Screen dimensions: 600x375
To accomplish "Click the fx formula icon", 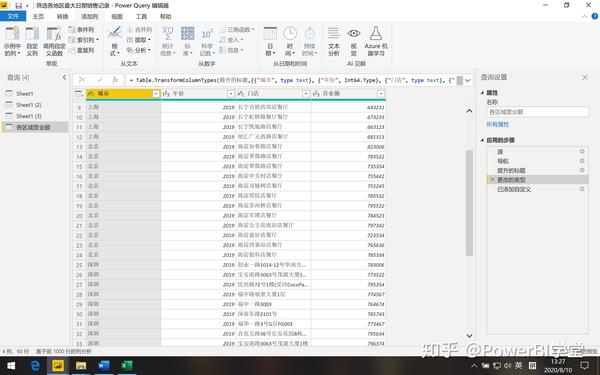I will 115,80.
